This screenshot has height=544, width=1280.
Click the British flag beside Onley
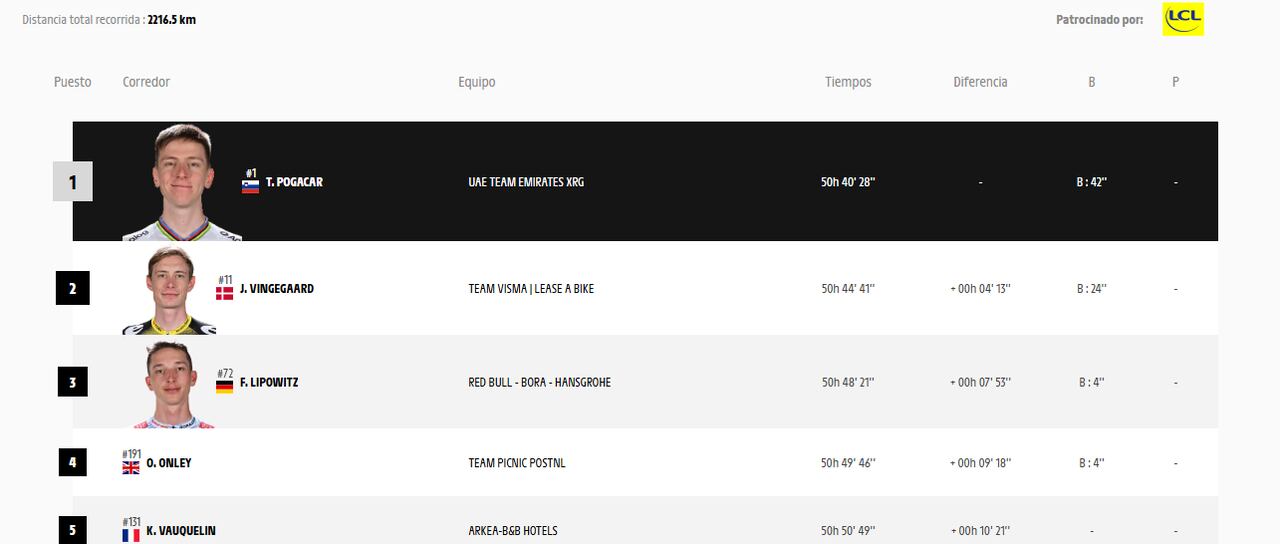131,467
